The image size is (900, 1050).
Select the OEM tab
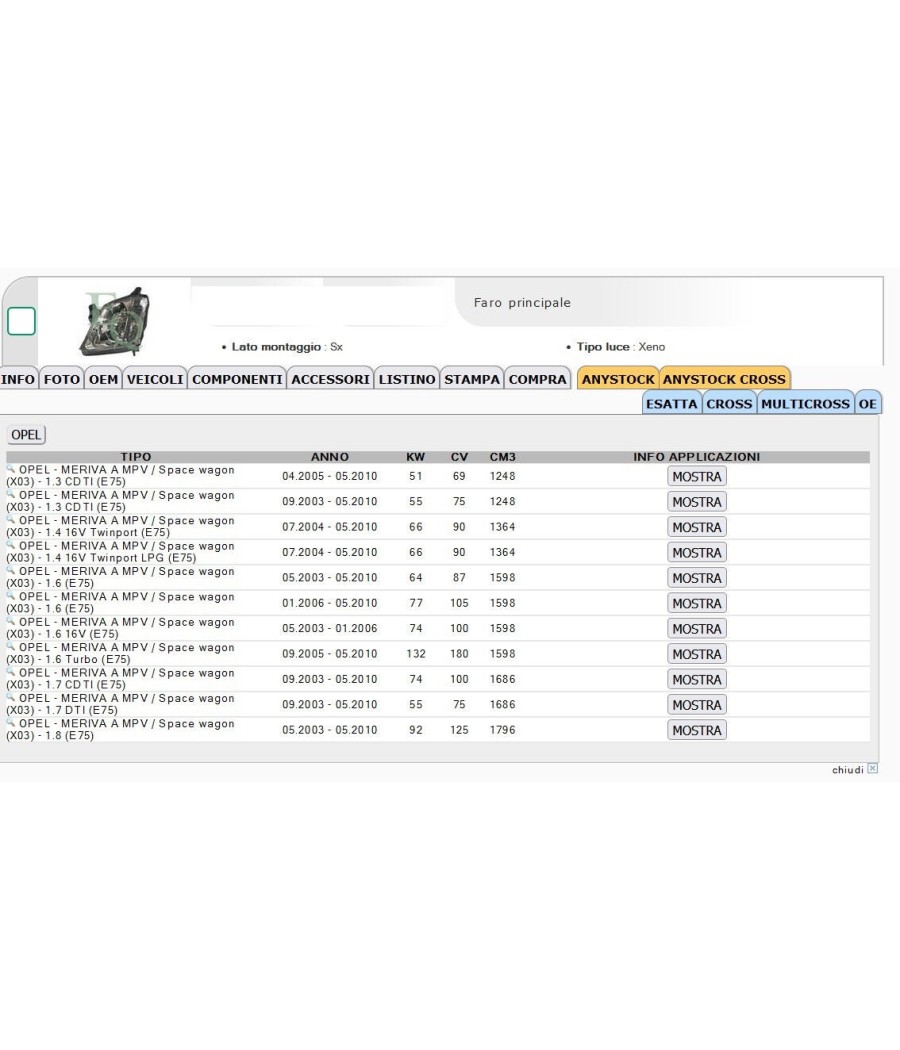click(103, 379)
